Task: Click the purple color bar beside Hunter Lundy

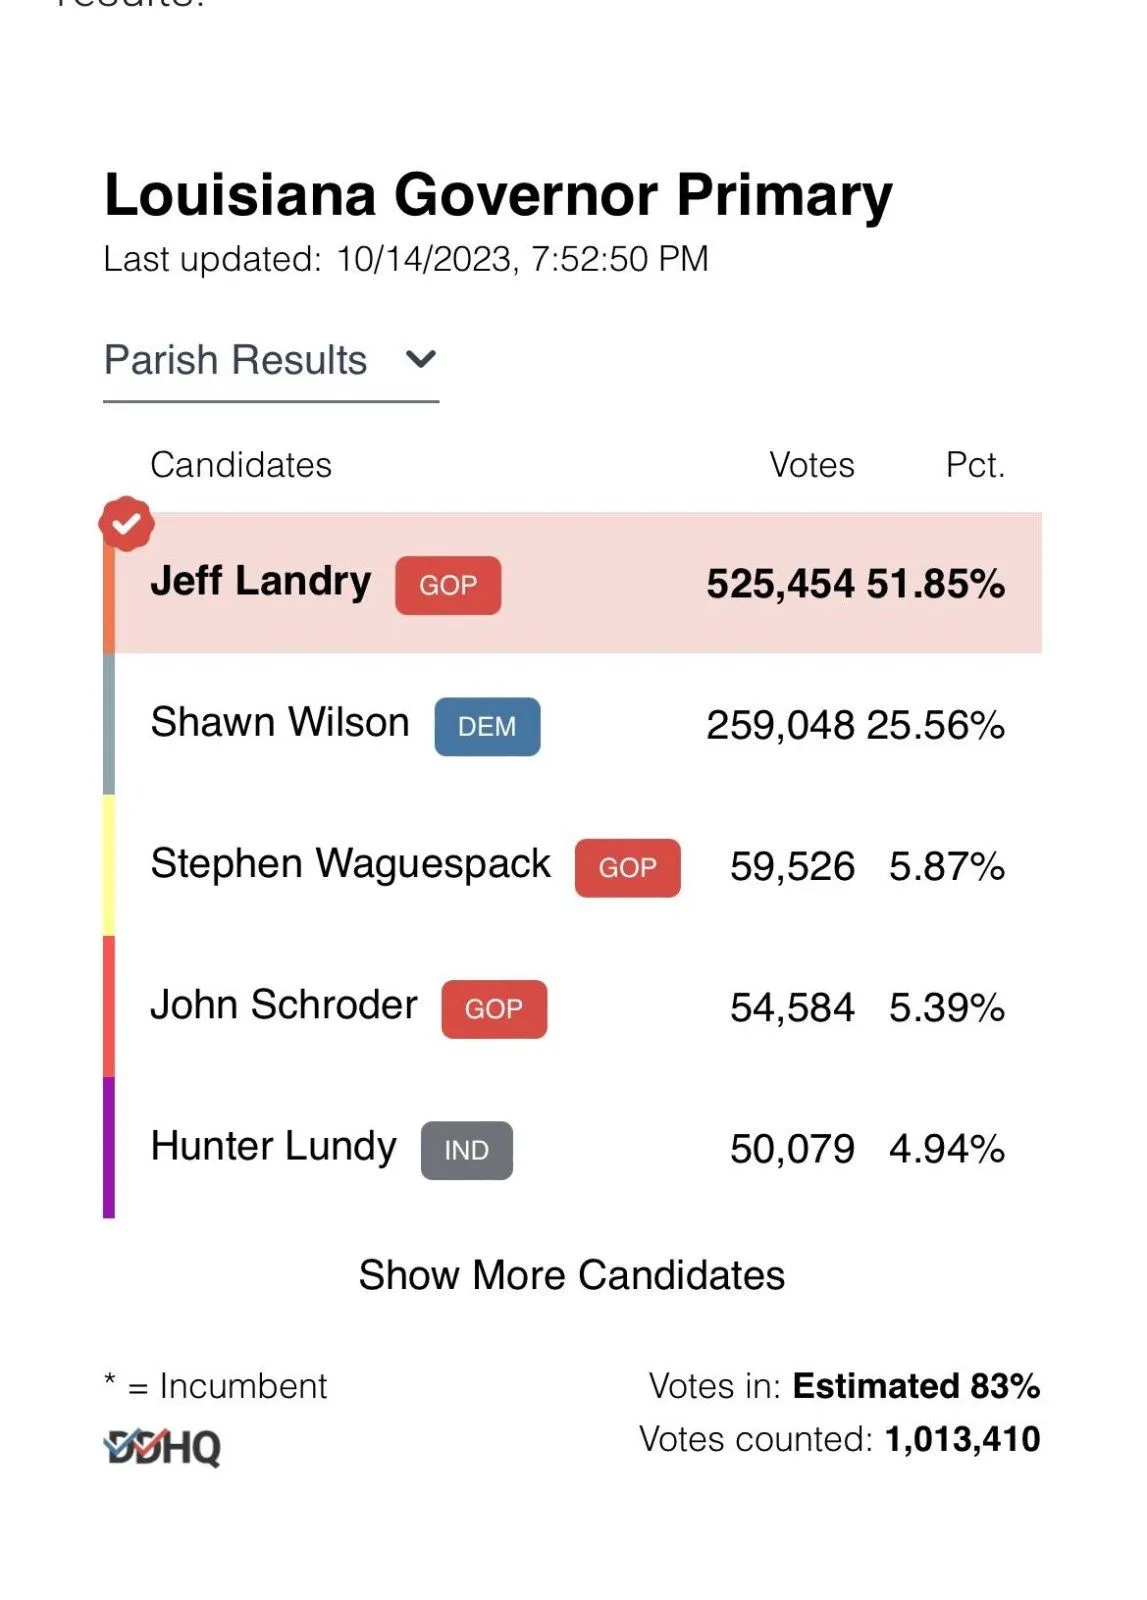Action: pos(109,1147)
